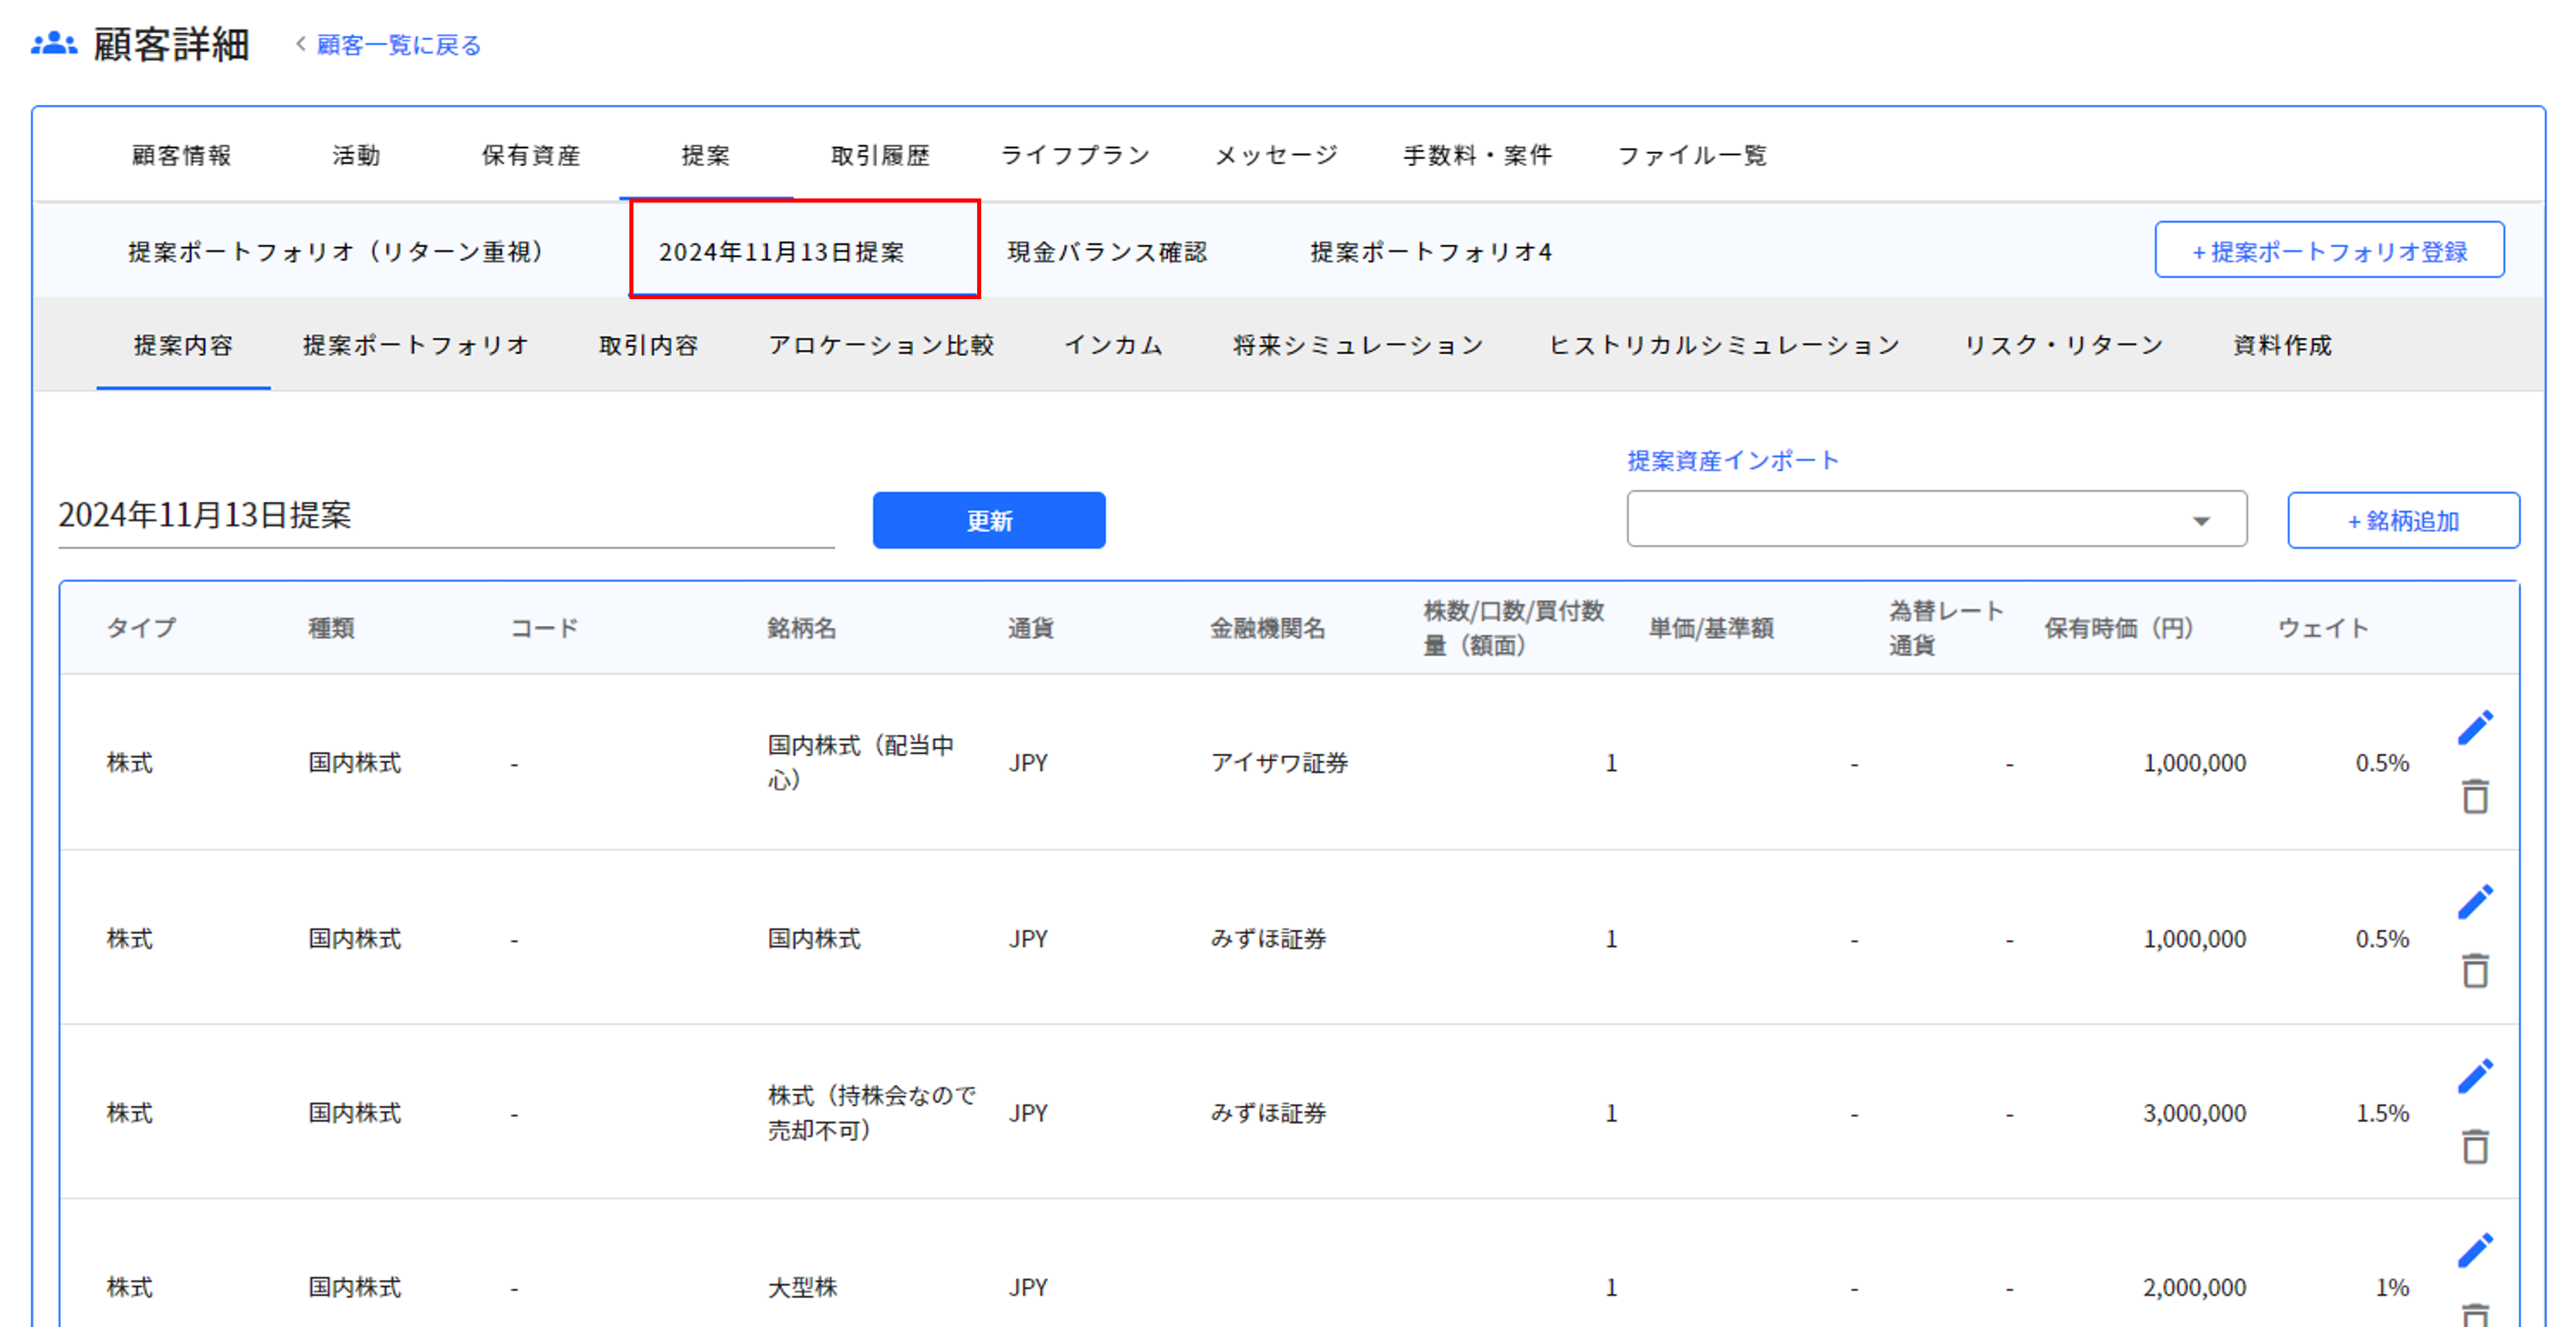
Task: Select 現金バランス確認 portfolio tab
Action: (x=1107, y=252)
